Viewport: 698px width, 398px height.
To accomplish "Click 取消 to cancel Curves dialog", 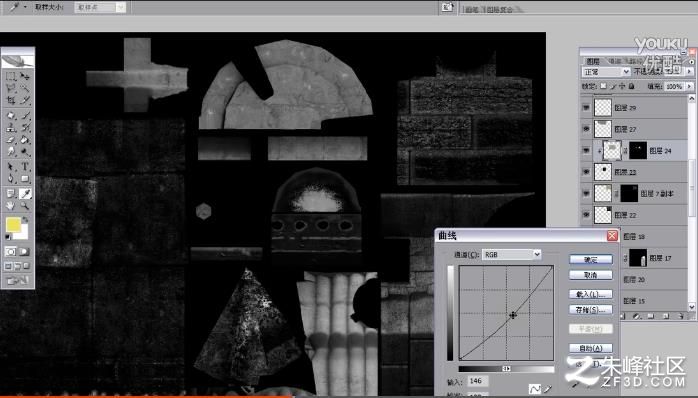I will [591, 276].
